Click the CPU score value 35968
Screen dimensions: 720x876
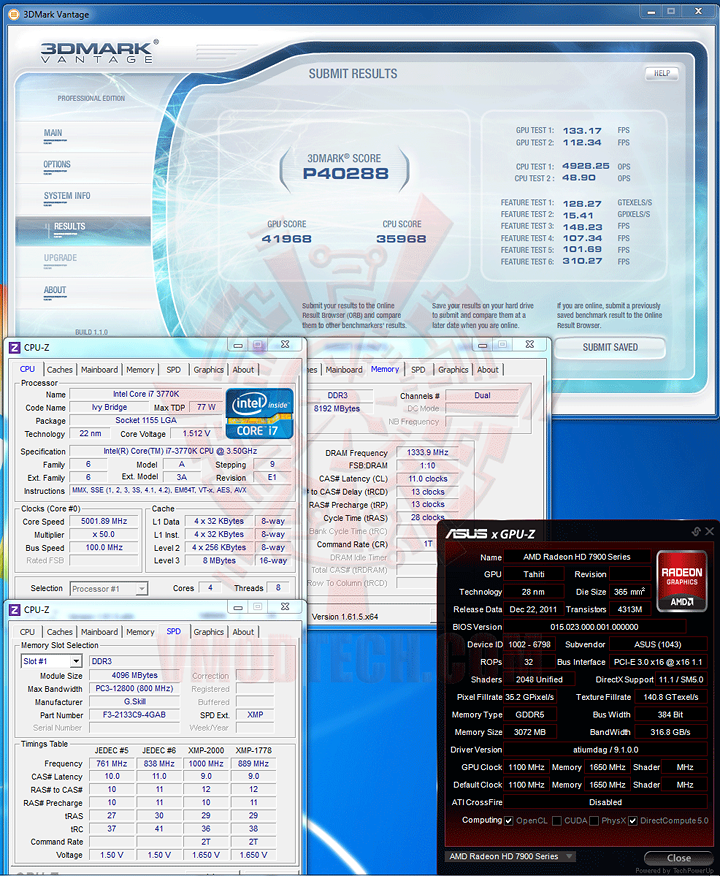pos(401,239)
